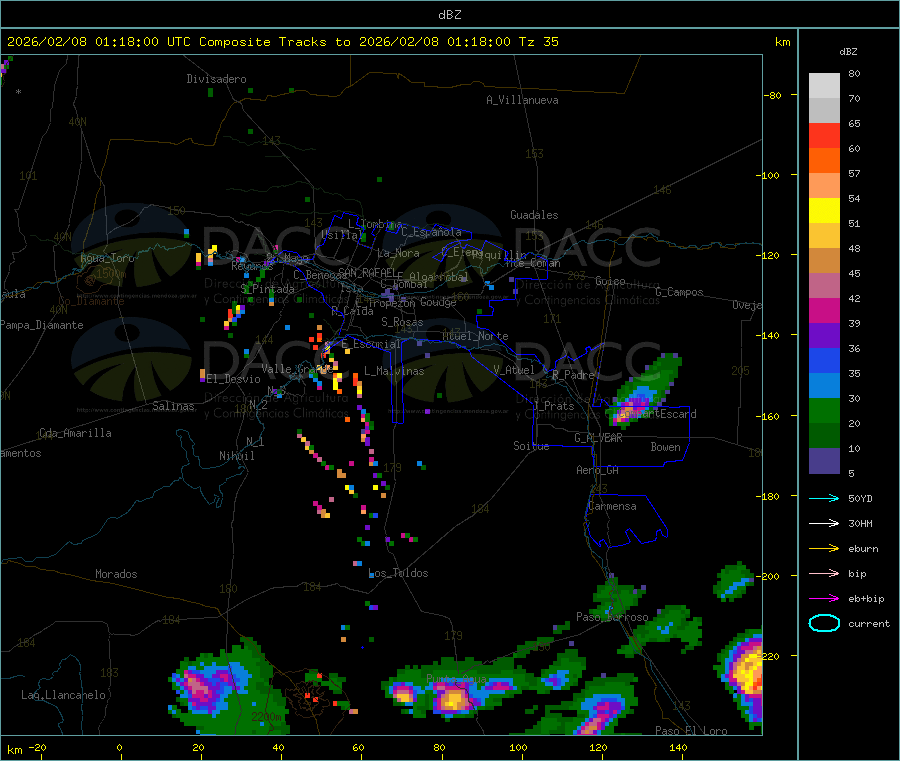The height and width of the screenshot is (761, 900).
Task: Click the 'Tz 35' threshold text in header
Action: (x=539, y=42)
